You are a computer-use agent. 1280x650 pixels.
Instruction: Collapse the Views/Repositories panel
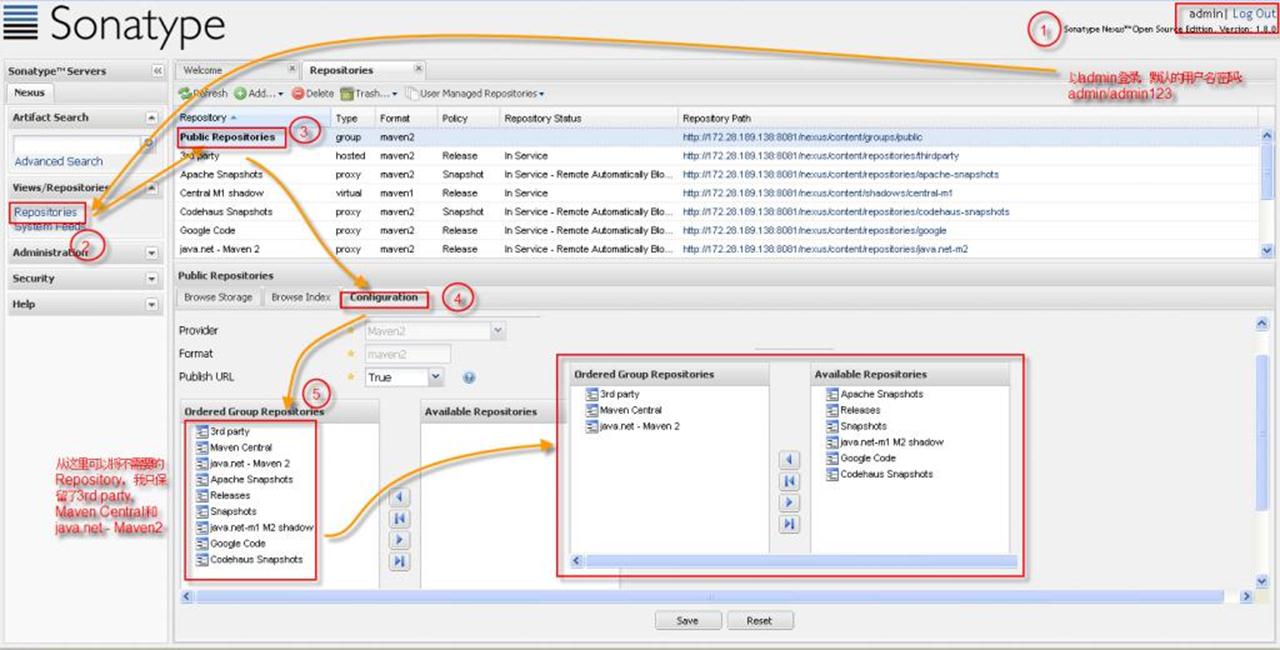point(151,187)
